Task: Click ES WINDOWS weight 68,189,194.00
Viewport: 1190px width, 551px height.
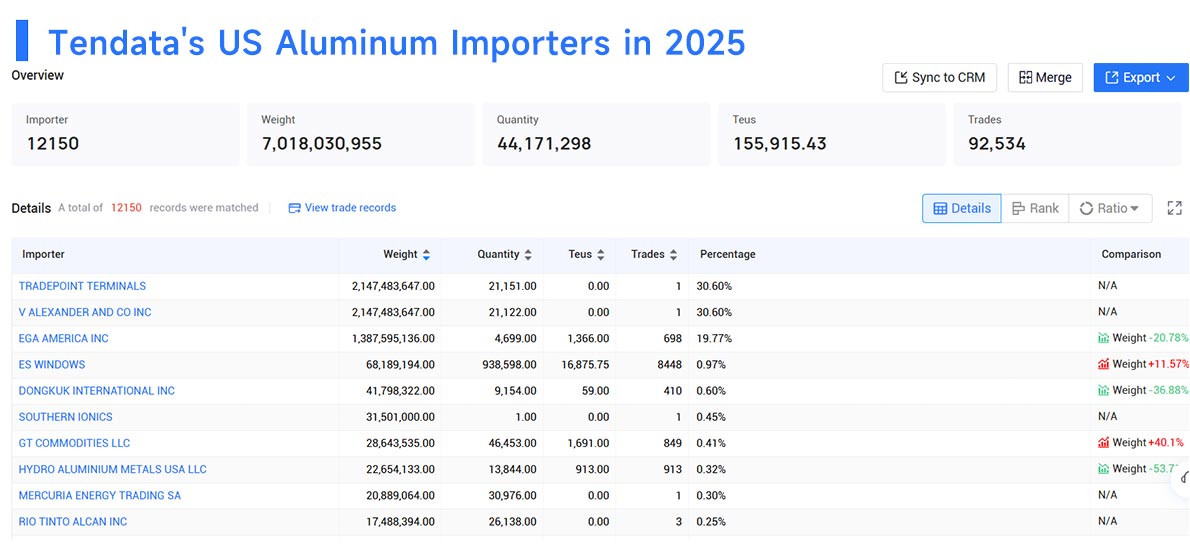Action: pyautogui.click(x=400, y=364)
